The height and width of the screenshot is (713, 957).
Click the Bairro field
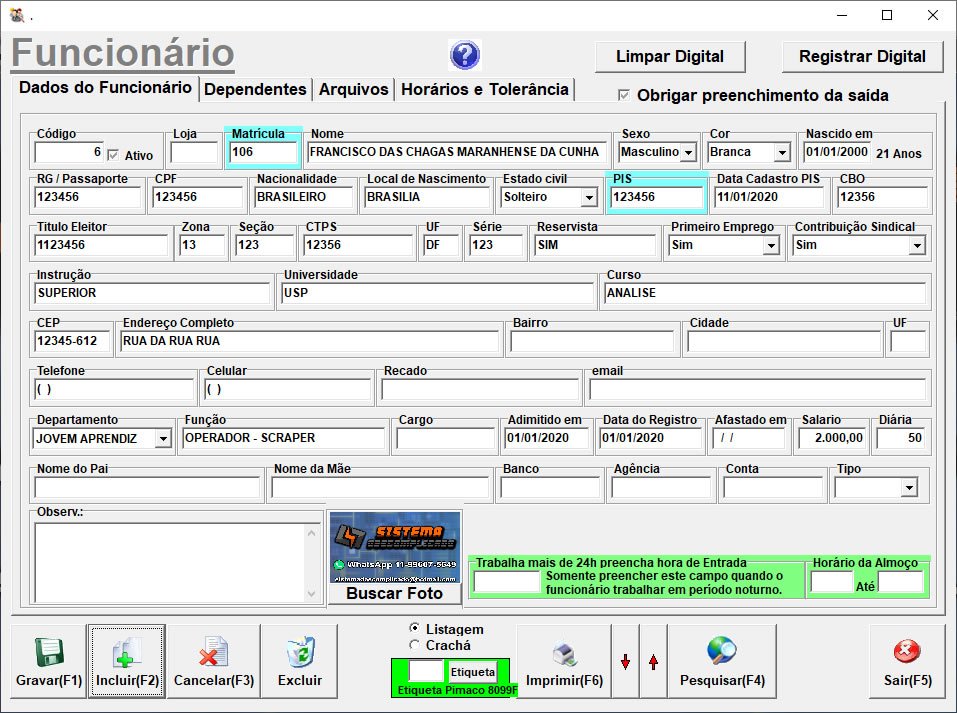click(592, 341)
